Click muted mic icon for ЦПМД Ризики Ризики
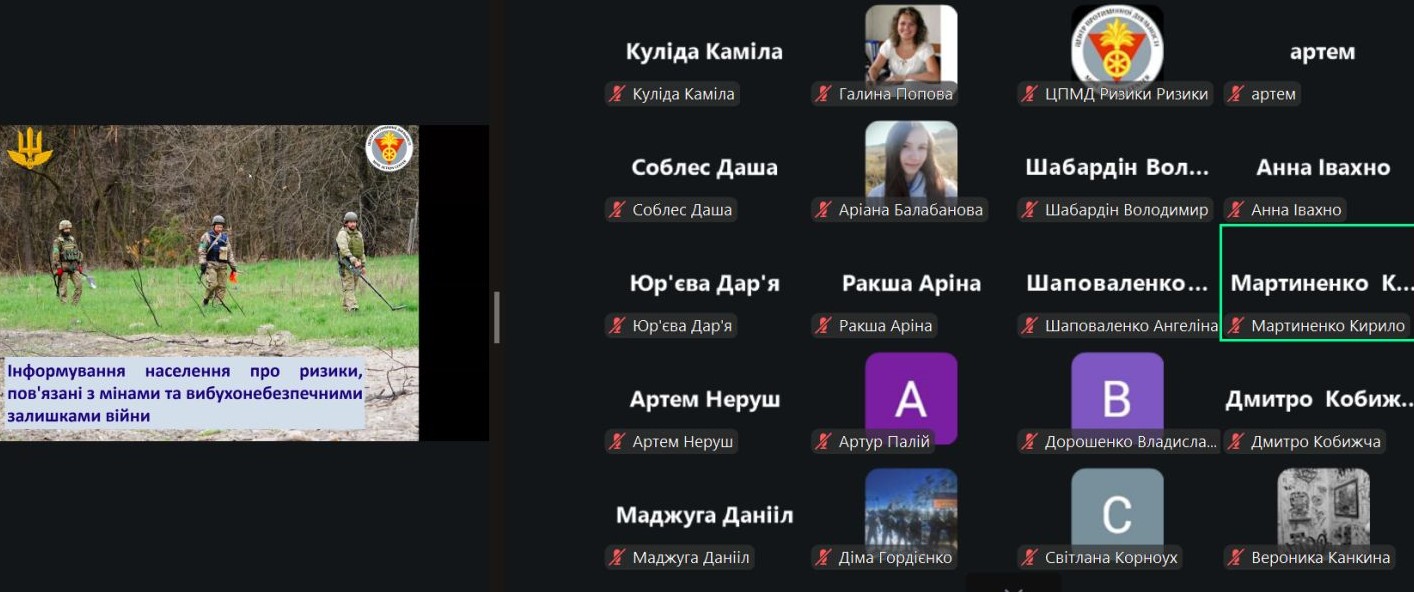The image size is (1414, 592). point(1029,94)
